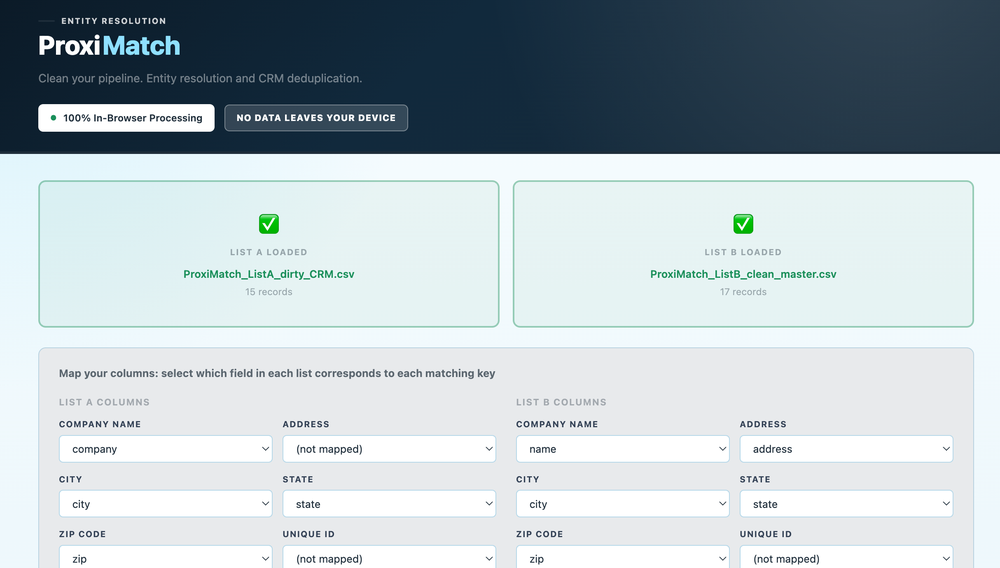Click ProxiMatch_ListA_dirty_CRM.csv file name
The width and height of the screenshot is (1000, 568).
click(x=268, y=274)
